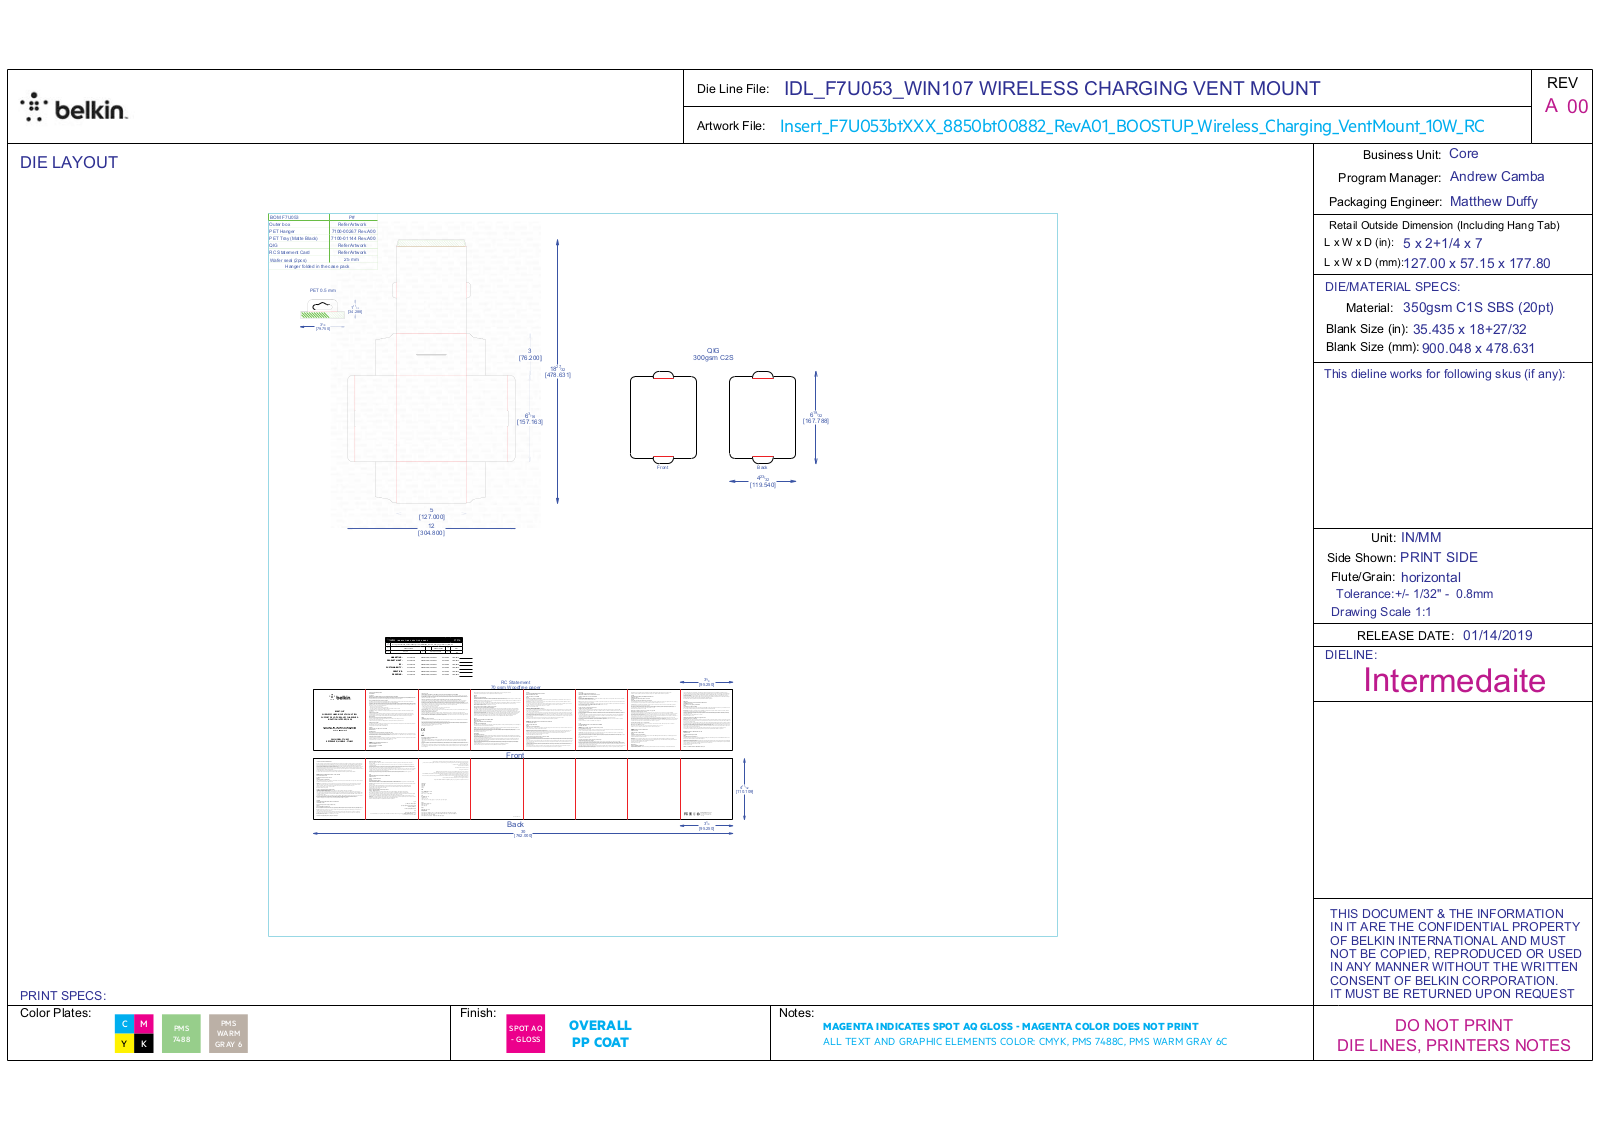Click the 'DO NOT PRINT' warning

1453,1025
